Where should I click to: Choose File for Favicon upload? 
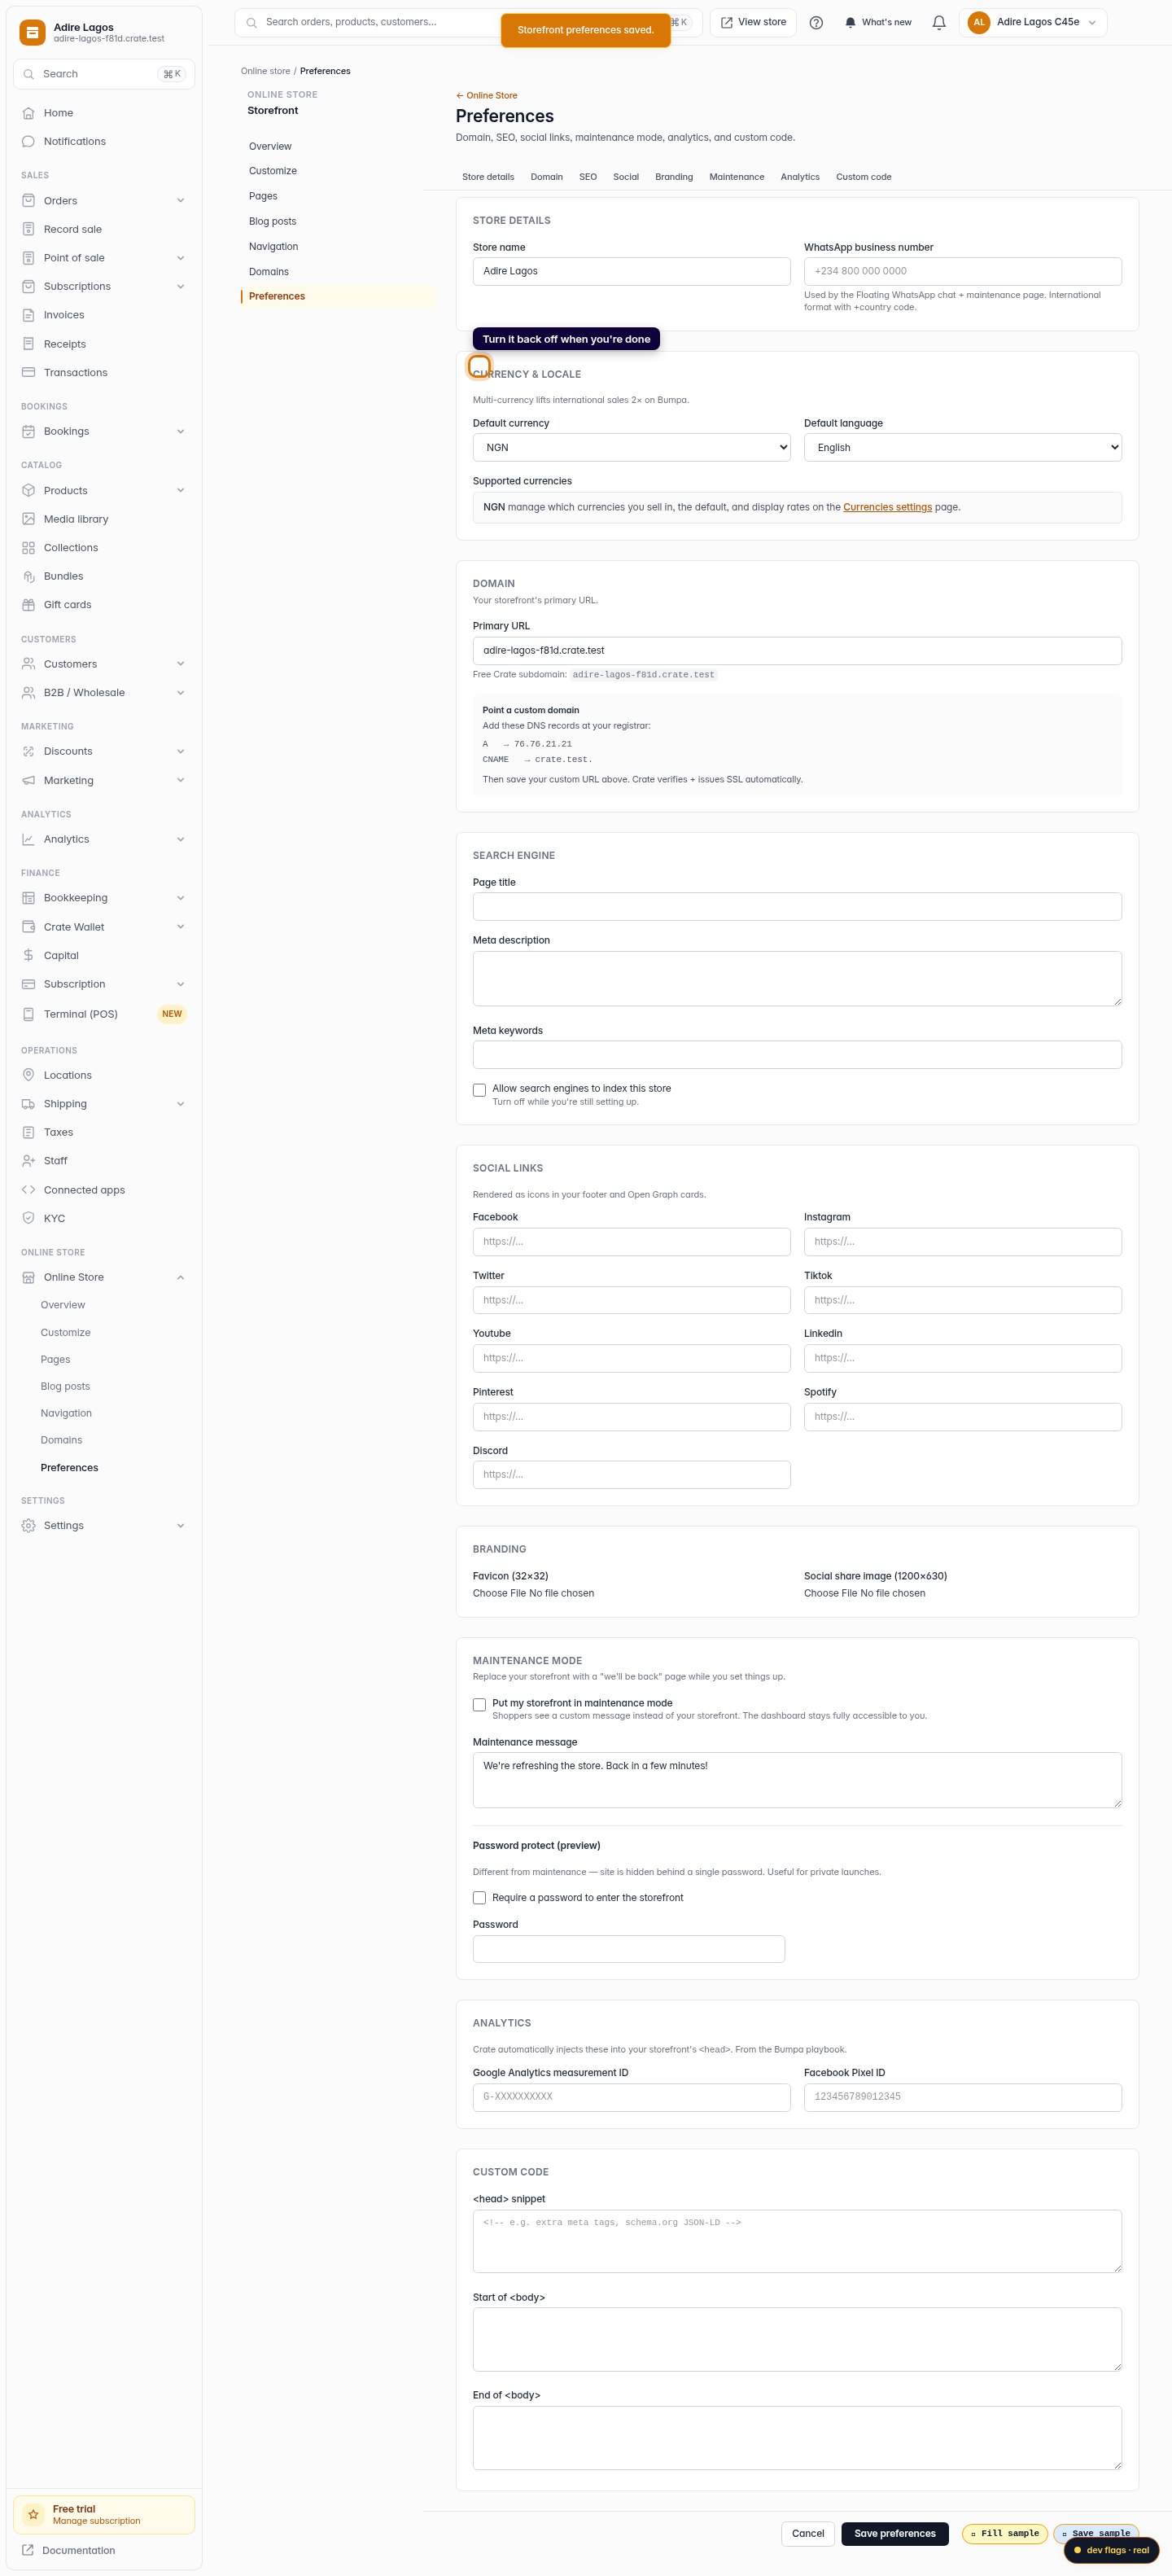pyautogui.click(x=499, y=1593)
